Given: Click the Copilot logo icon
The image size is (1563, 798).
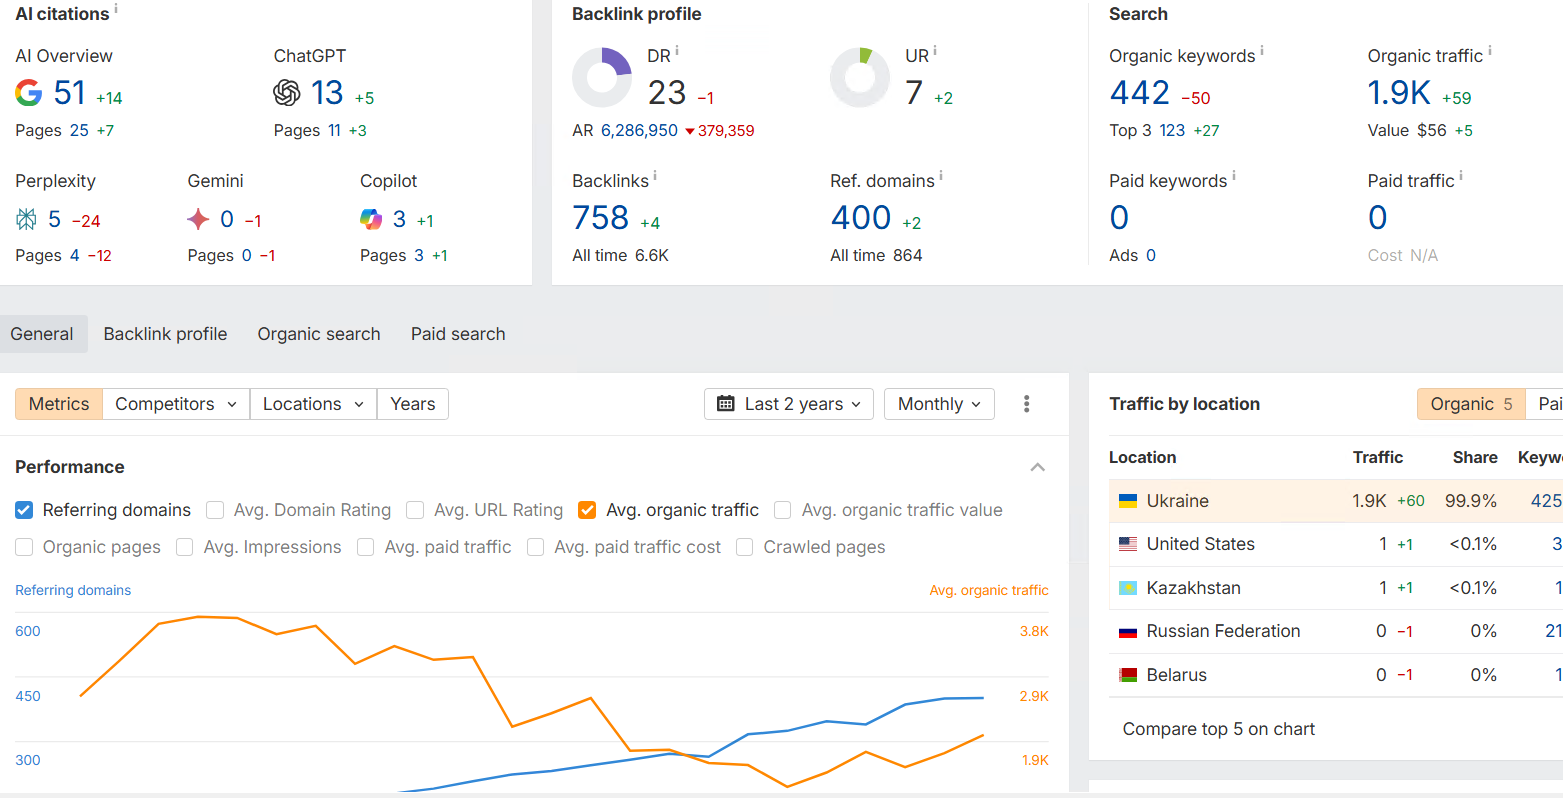Looking at the screenshot, I should [371, 219].
